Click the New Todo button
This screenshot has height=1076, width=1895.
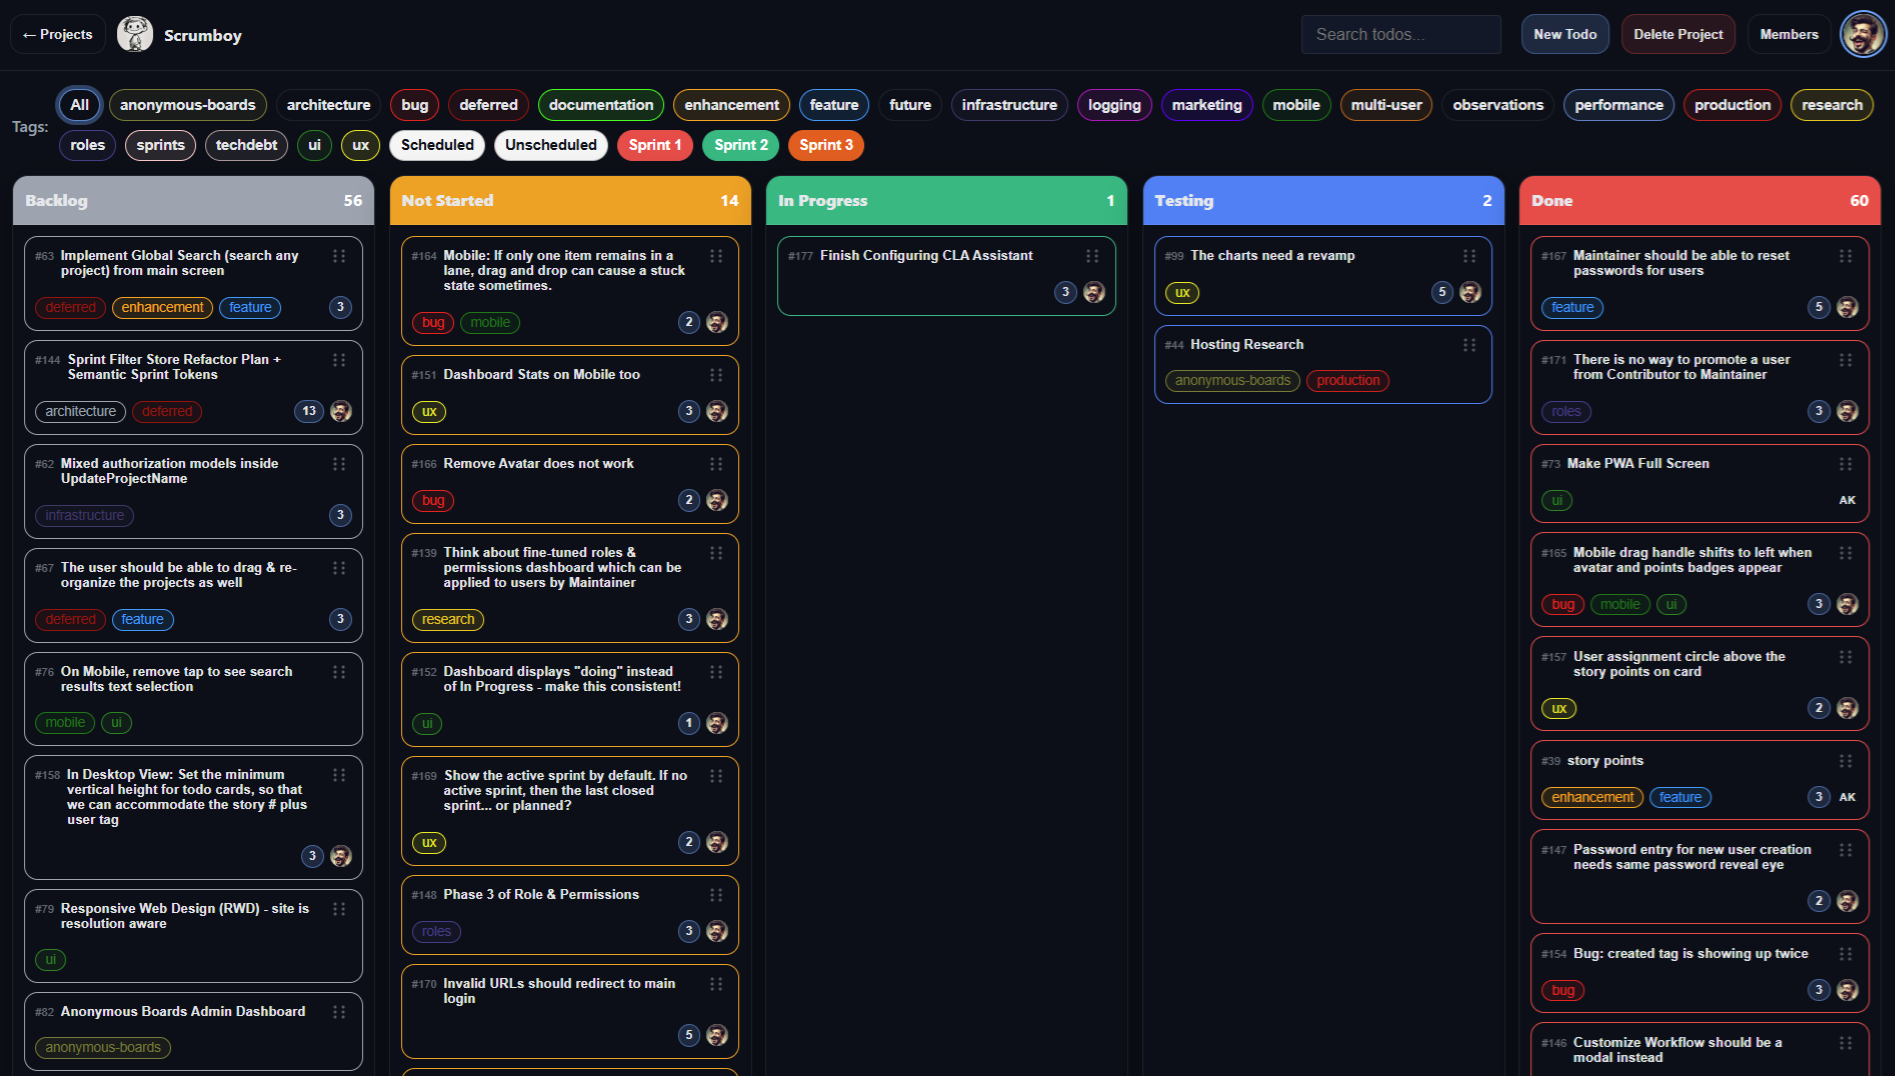click(x=1565, y=34)
